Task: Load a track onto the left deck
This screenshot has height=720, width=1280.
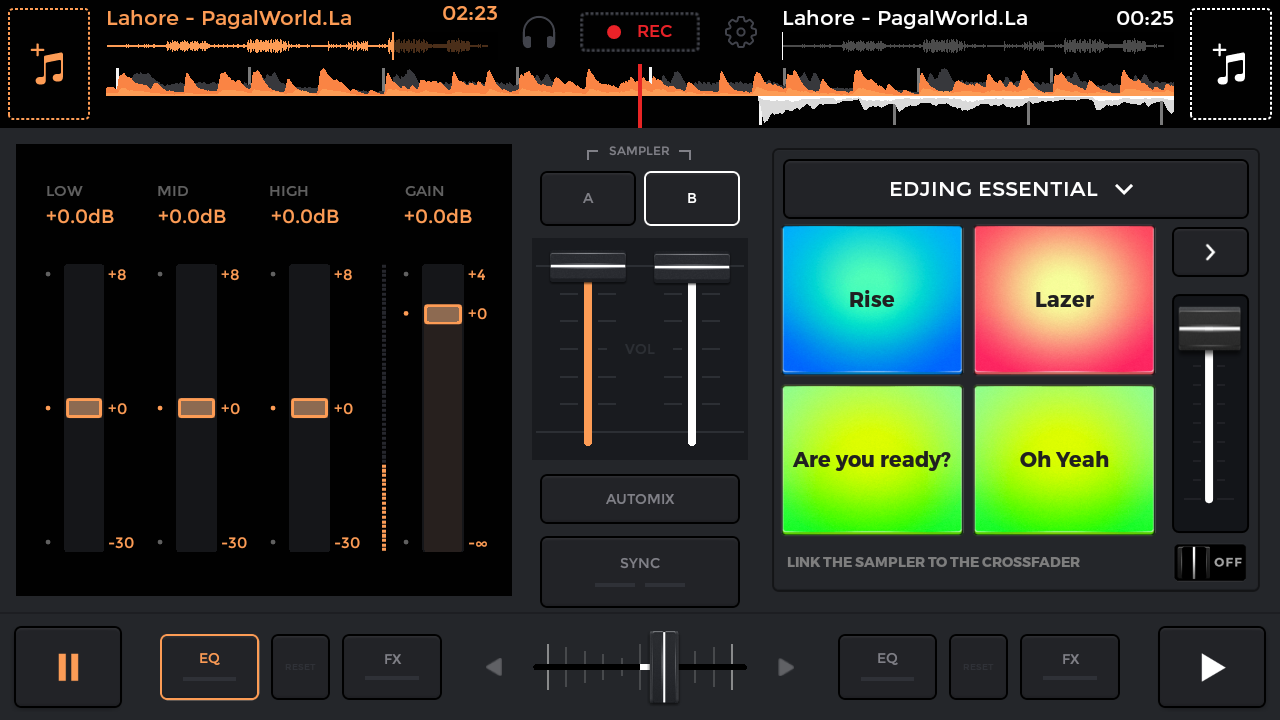Action: 48,63
